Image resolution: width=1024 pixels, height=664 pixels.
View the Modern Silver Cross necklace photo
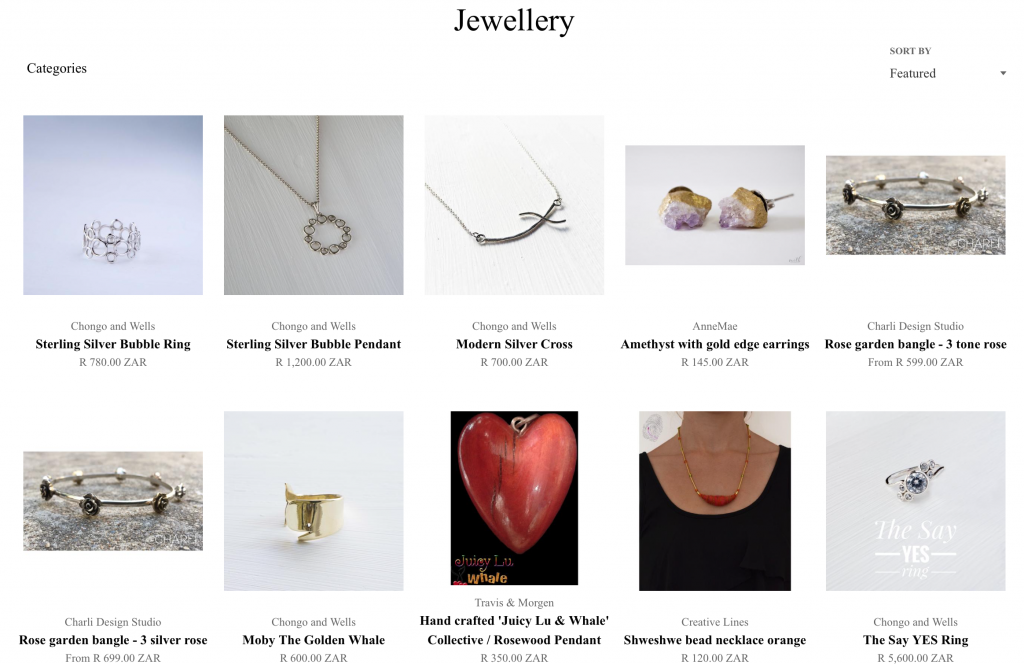tap(514, 205)
